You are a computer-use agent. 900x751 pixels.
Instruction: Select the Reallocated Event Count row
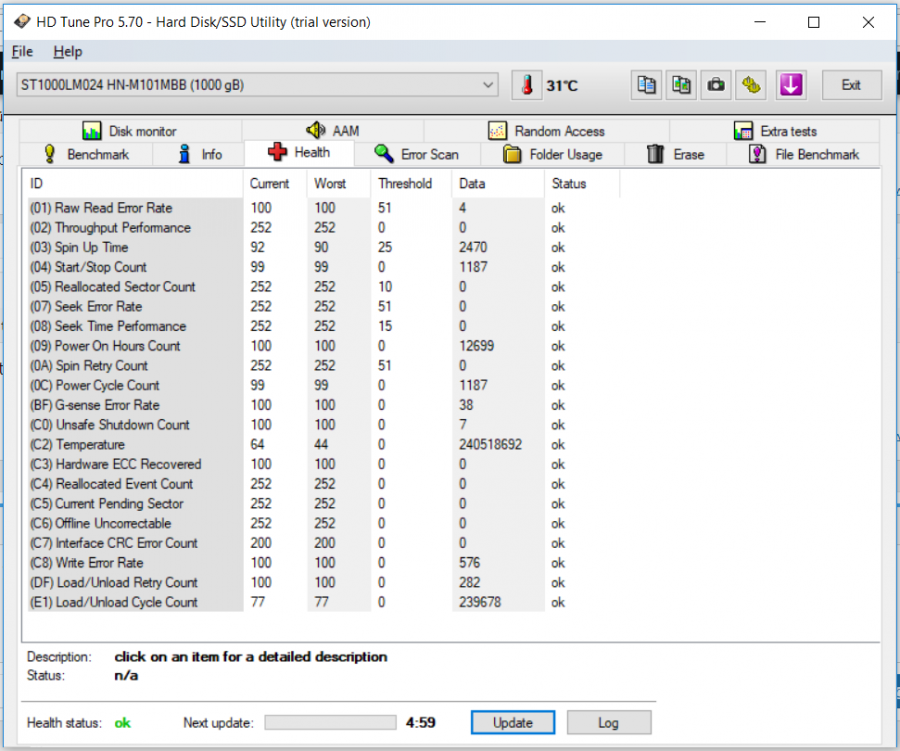click(x=323, y=484)
